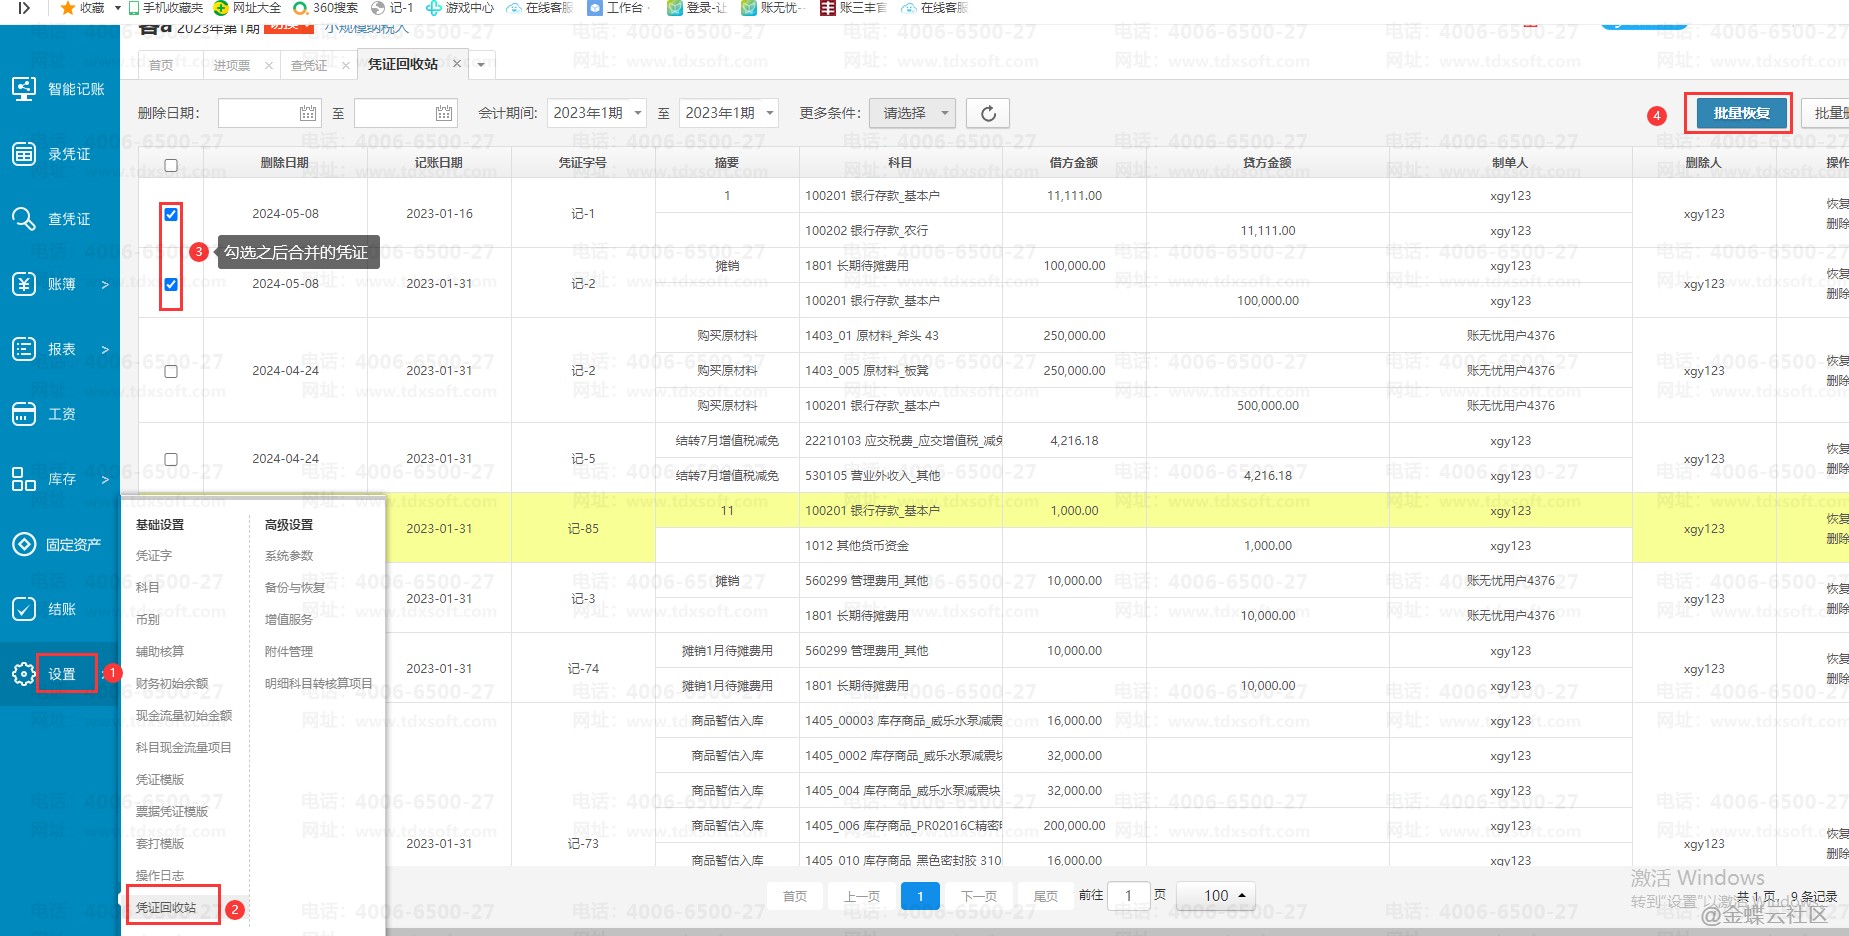
Task: Select 备份与恢复 in settings menu
Action: (x=295, y=588)
